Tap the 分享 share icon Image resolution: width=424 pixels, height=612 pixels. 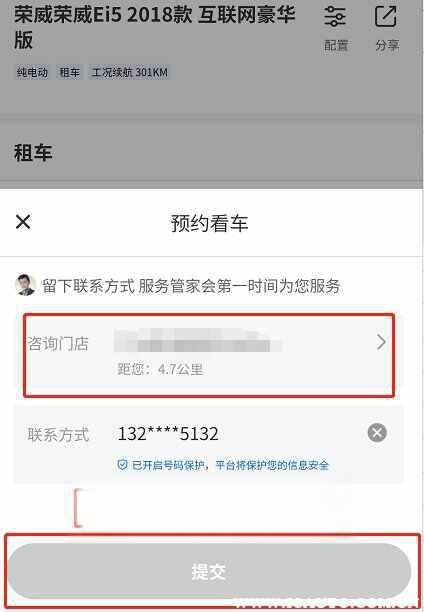pos(386,17)
